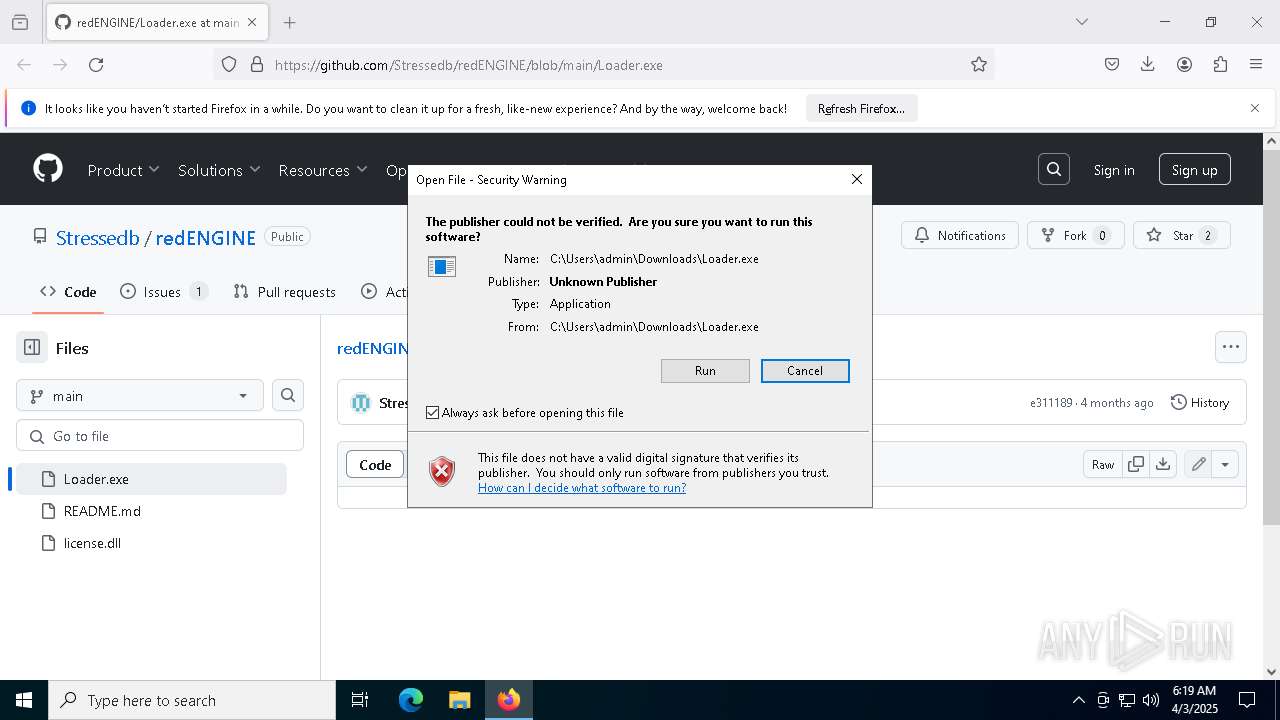Viewport: 1280px width, 720px height.
Task: Open Task View on taskbar
Action: tap(360, 700)
